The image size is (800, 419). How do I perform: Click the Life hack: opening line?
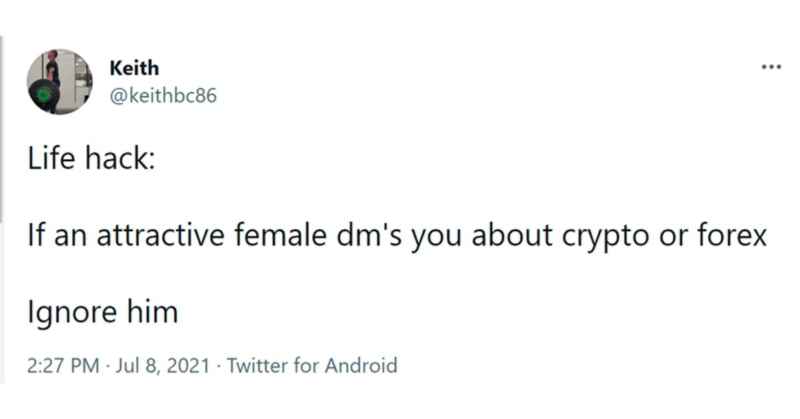click(x=91, y=158)
